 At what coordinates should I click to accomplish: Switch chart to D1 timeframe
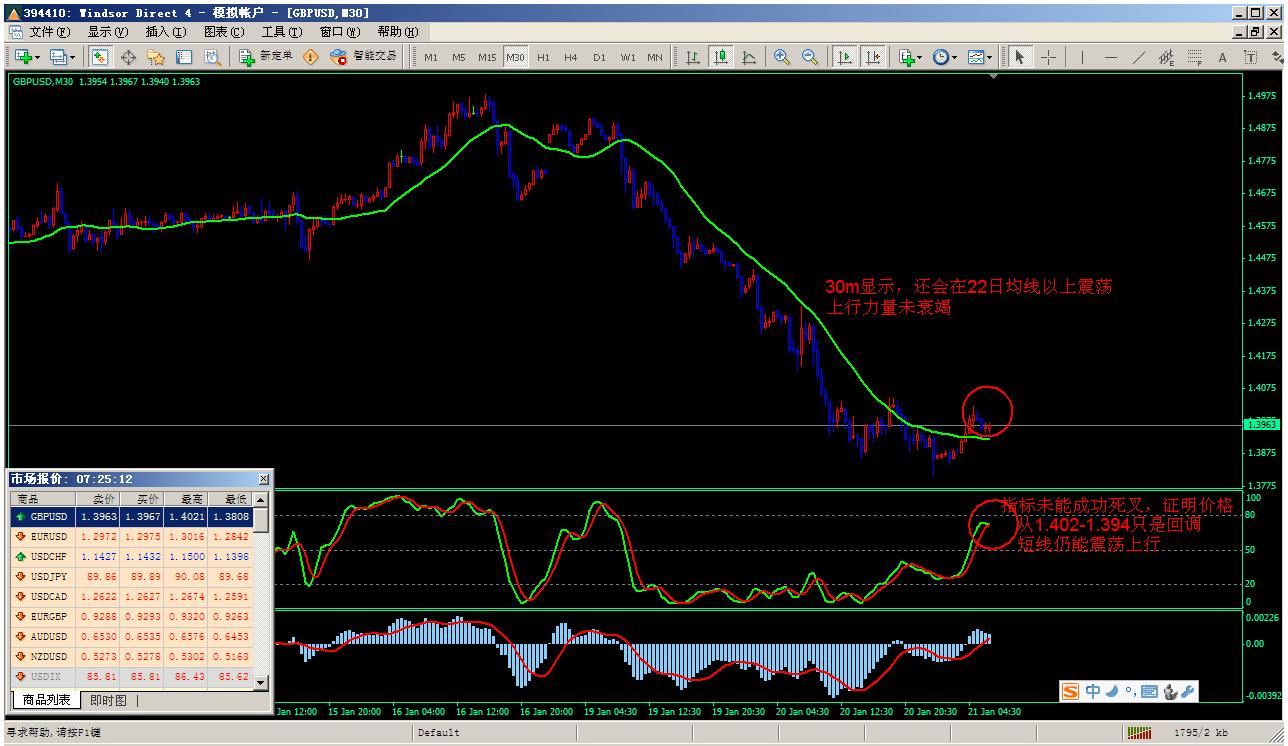(x=599, y=57)
